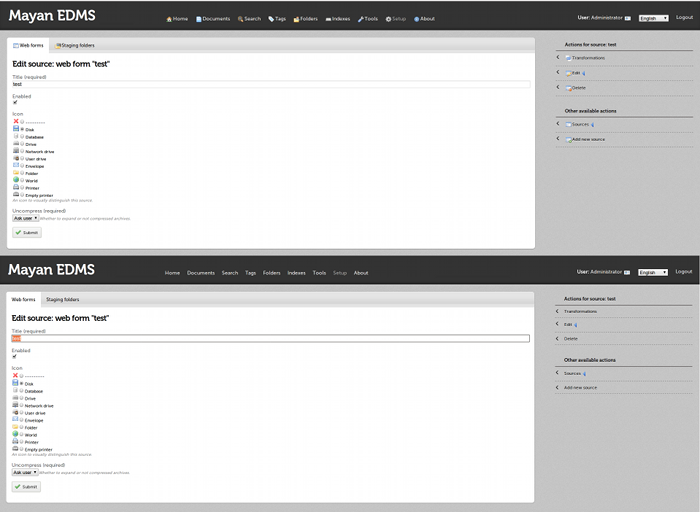Click chevron beside Add new source, upper sidebar
The height and width of the screenshot is (512, 700).
click(x=558, y=138)
